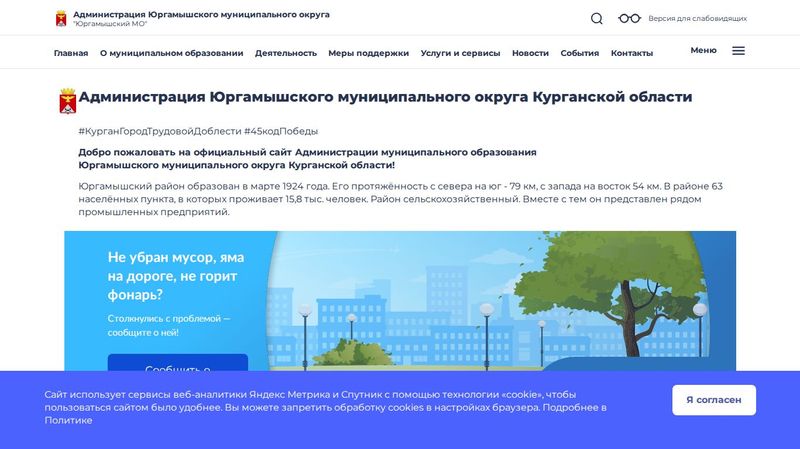Open О муниципальном образовании menu
The height and width of the screenshot is (449, 800).
171,53
